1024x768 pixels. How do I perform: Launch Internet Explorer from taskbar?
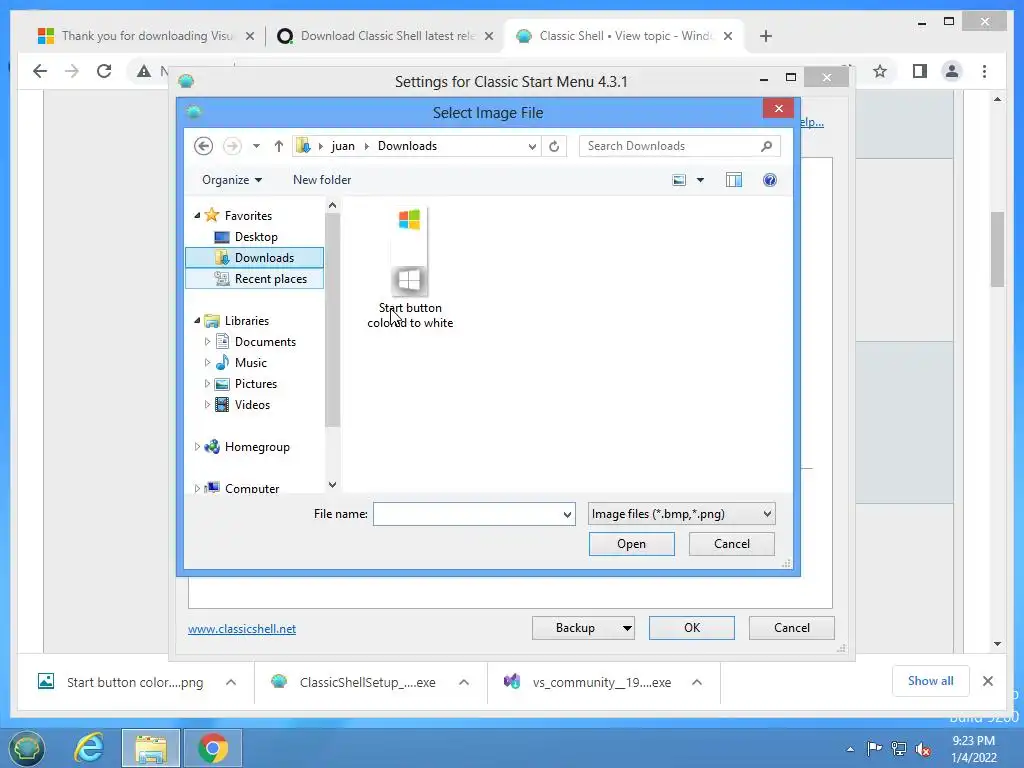[89, 748]
